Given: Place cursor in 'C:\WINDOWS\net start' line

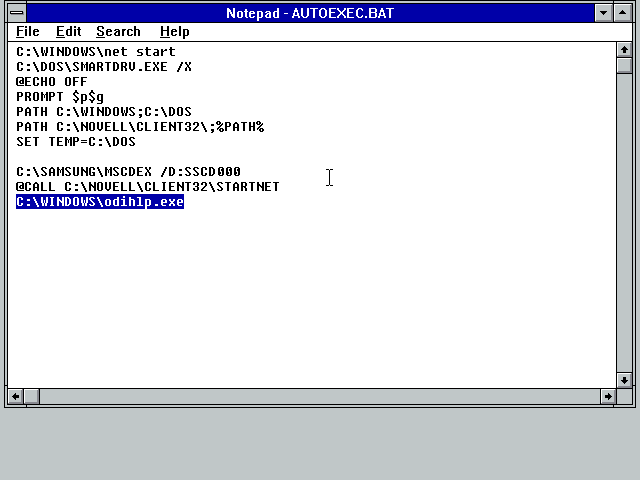Looking at the screenshot, I should [96, 52].
